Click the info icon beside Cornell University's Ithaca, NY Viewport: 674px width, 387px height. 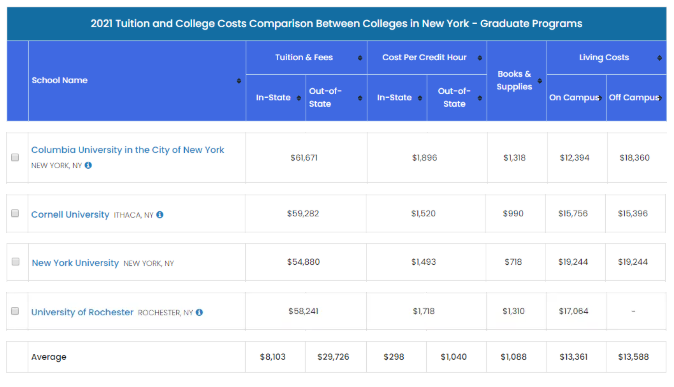pos(160,215)
